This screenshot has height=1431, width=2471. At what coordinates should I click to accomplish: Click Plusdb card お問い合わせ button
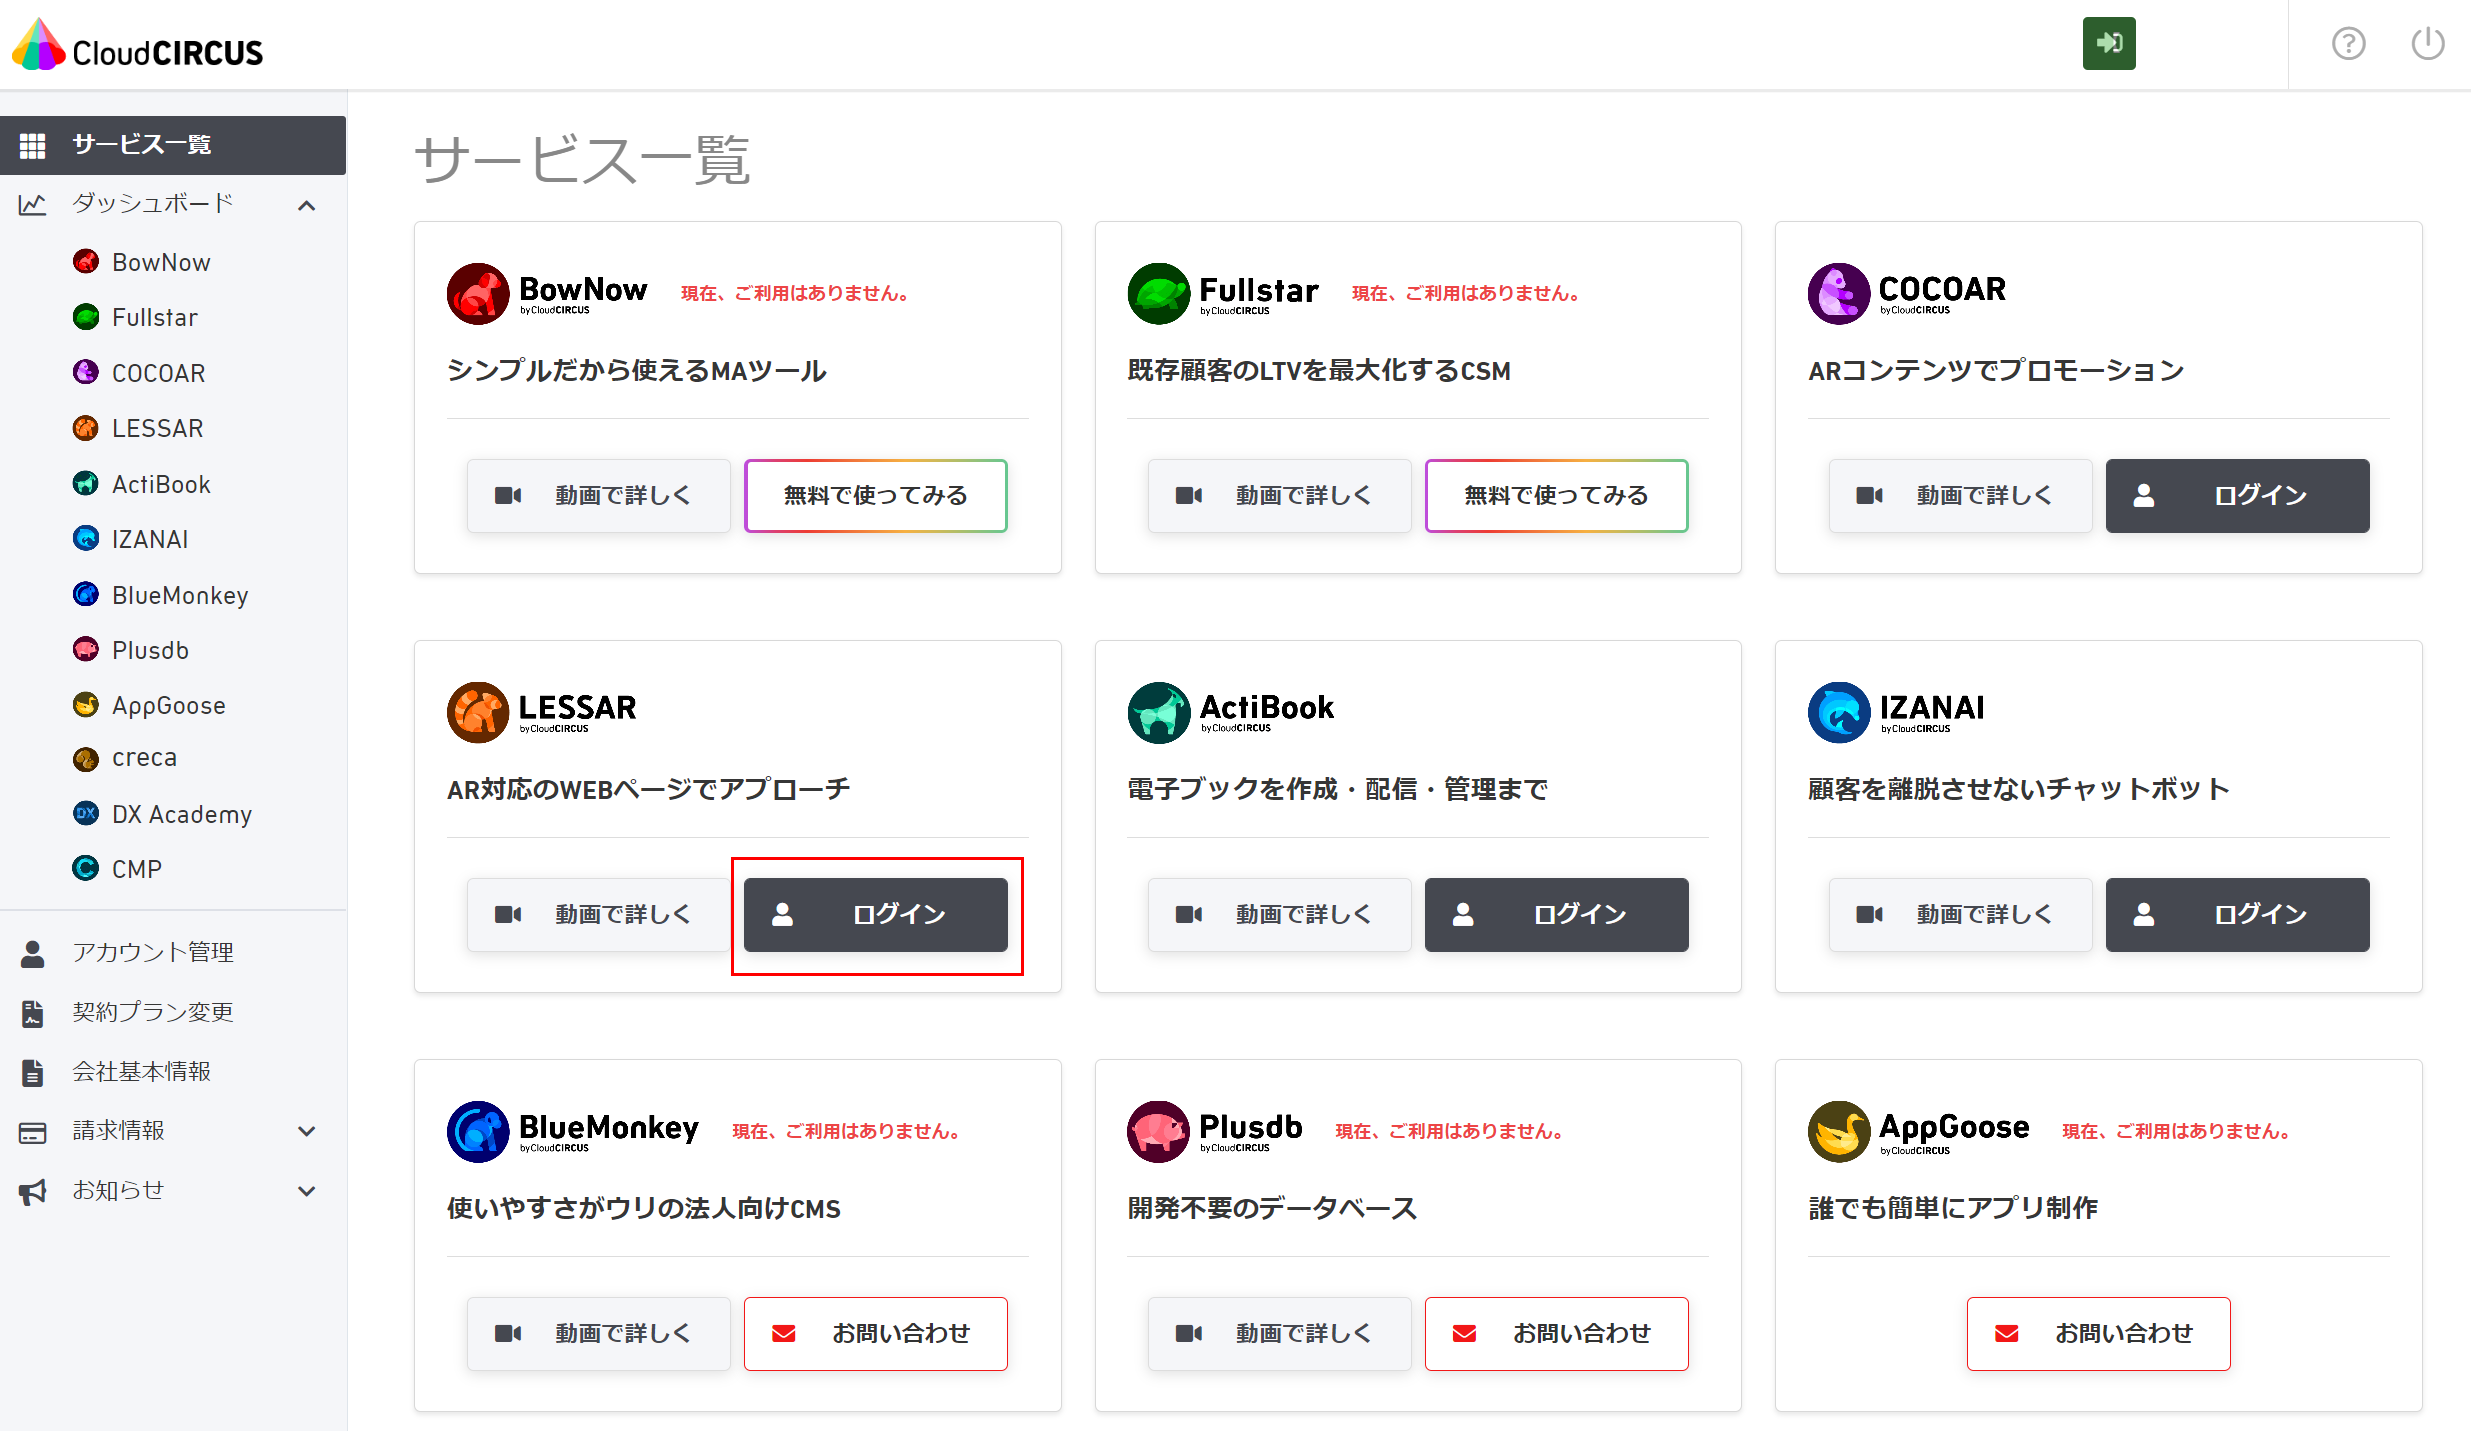click(1556, 1334)
